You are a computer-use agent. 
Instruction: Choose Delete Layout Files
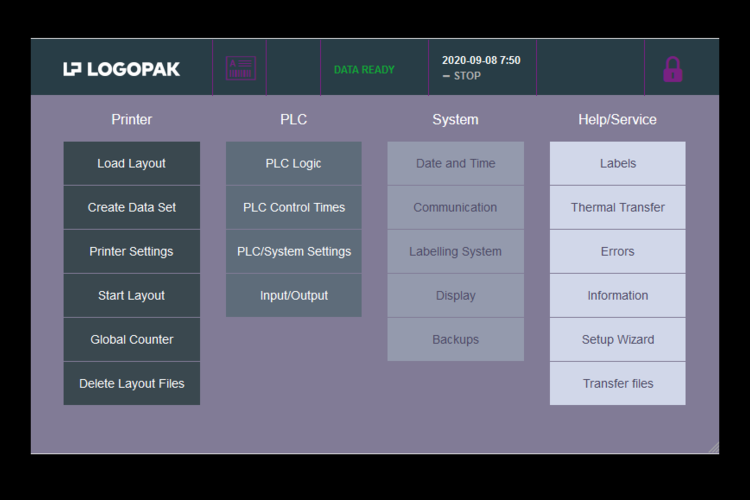pos(132,383)
